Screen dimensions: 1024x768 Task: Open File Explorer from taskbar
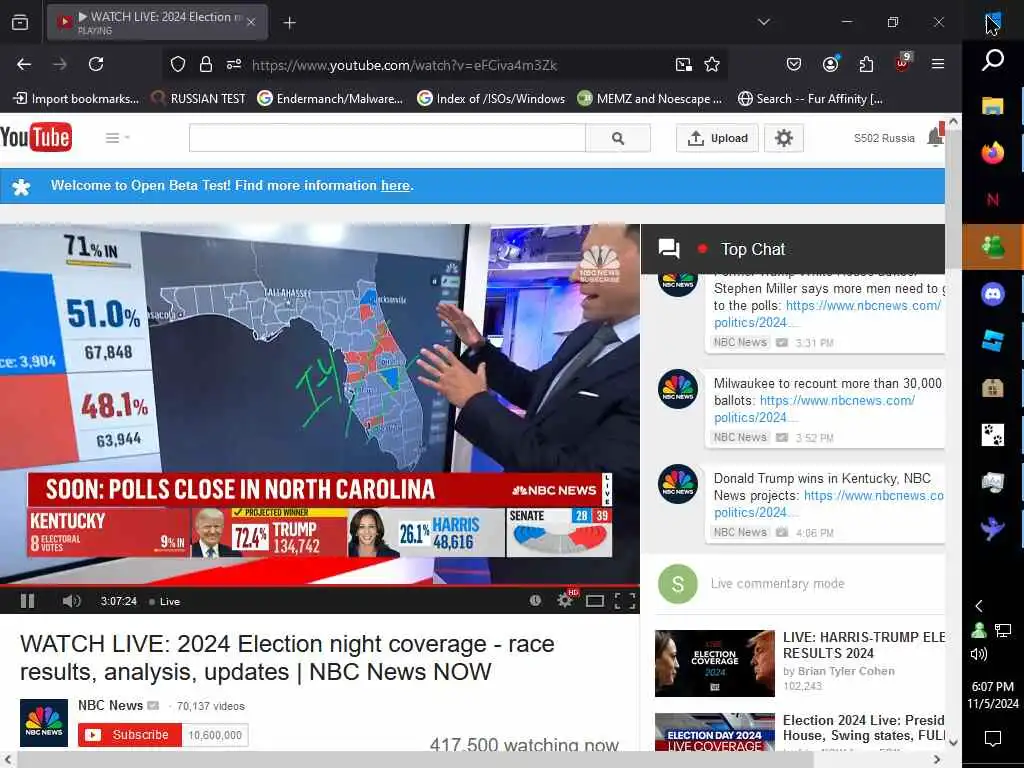[x=993, y=106]
